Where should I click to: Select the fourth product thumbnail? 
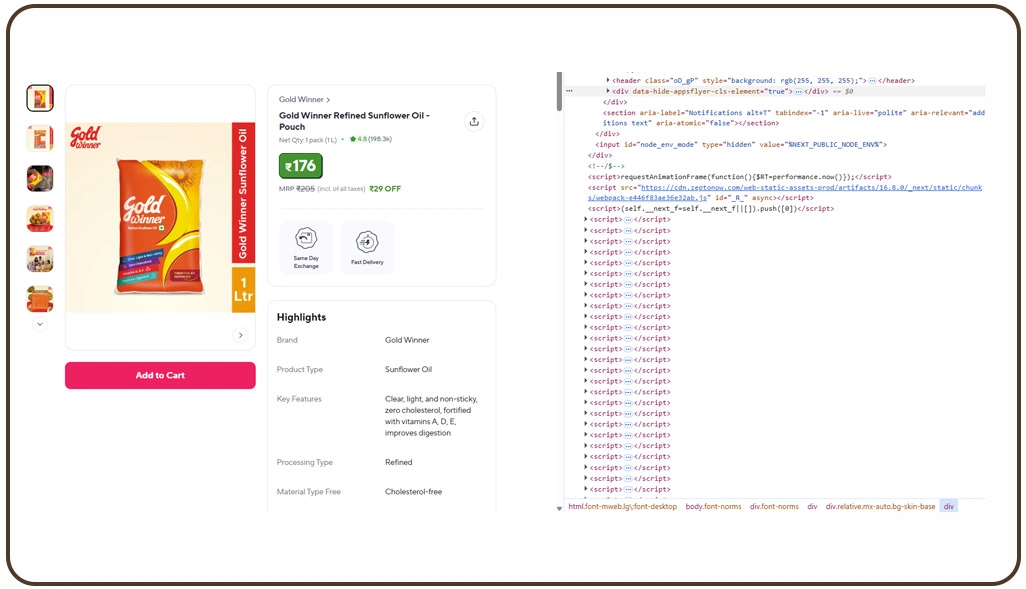pos(40,219)
